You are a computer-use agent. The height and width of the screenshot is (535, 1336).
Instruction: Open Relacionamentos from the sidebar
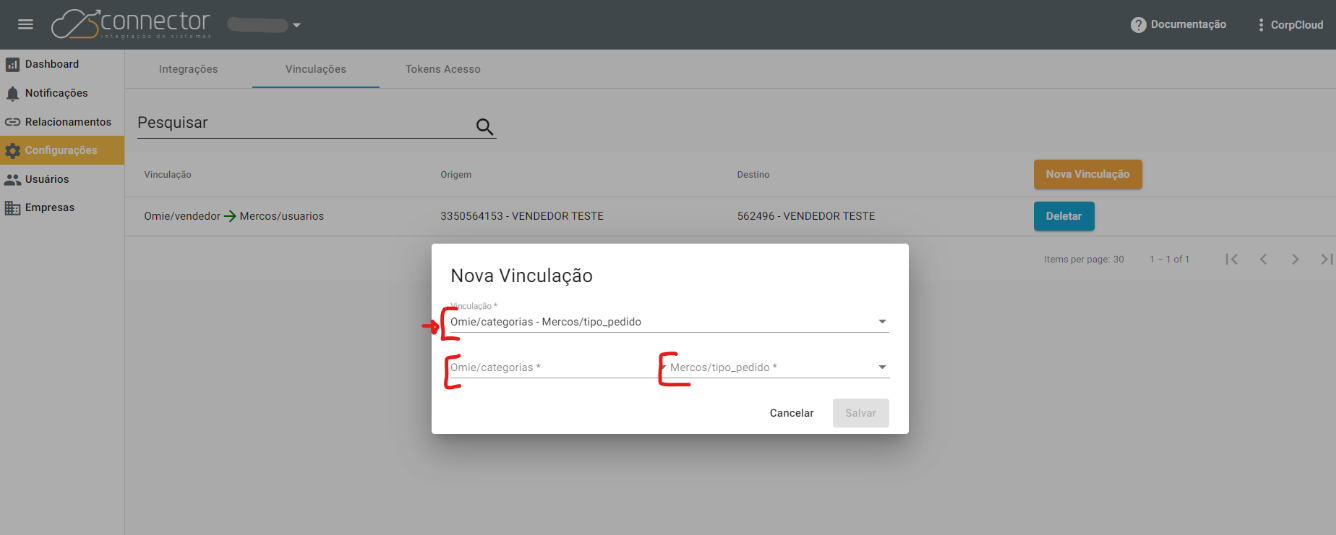(62, 122)
